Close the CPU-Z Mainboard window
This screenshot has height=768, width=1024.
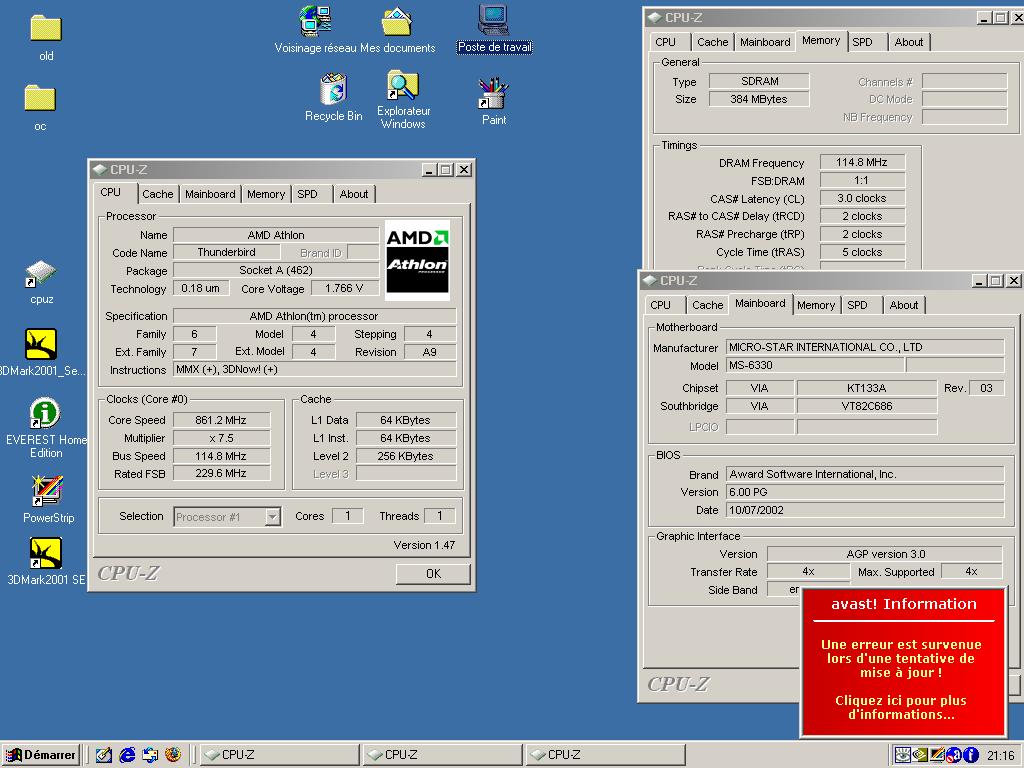pyautogui.click(x=1014, y=281)
